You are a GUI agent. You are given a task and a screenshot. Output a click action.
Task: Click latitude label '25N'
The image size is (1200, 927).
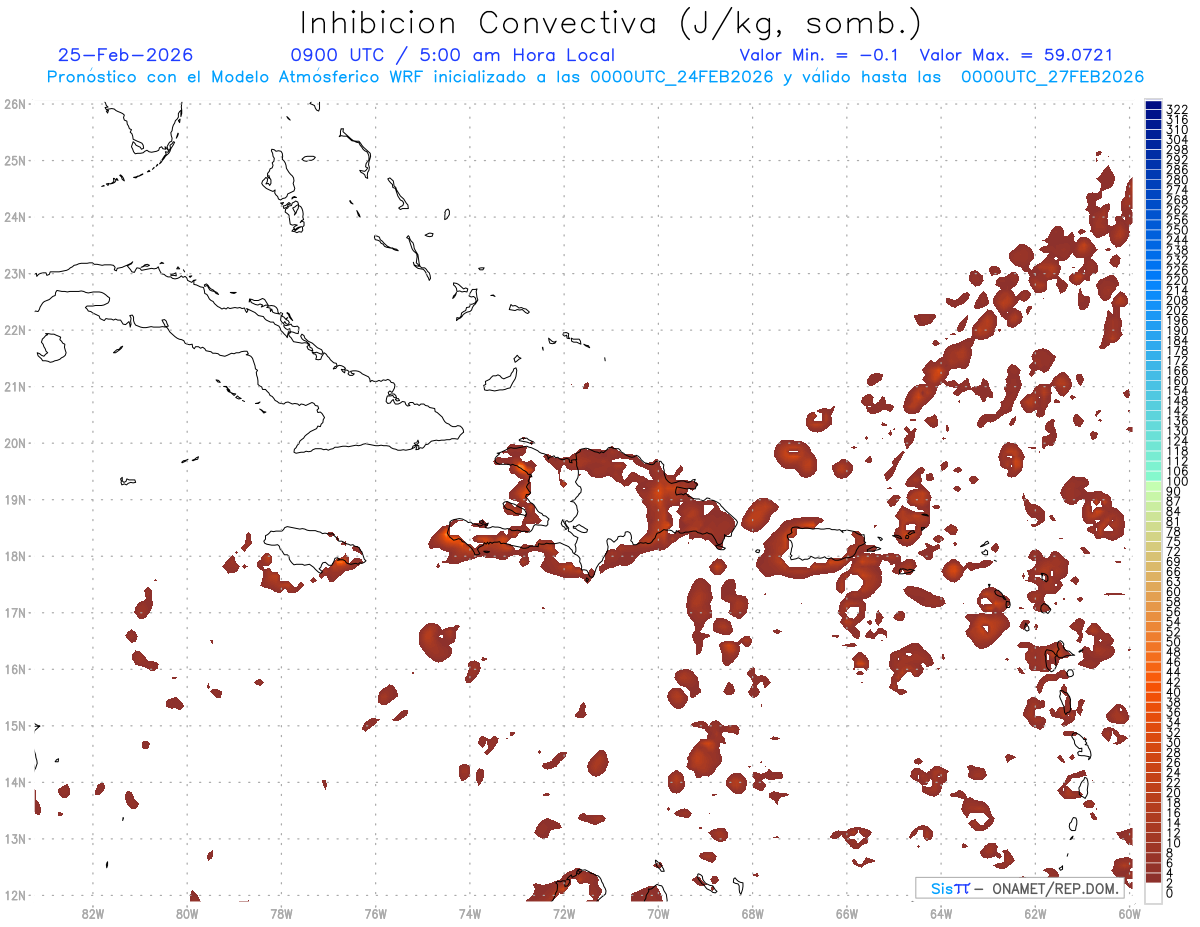(x=15, y=160)
